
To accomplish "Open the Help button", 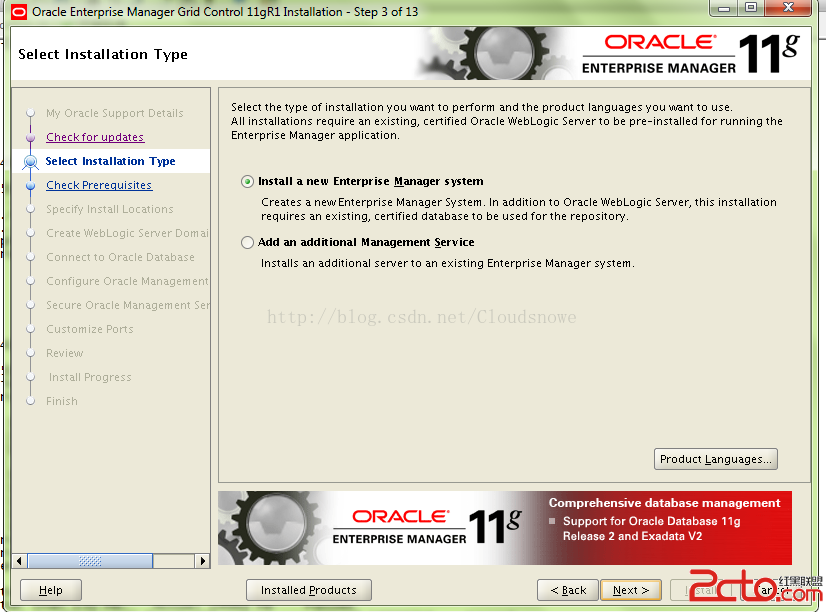I will pyautogui.click(x=51, y=590).
